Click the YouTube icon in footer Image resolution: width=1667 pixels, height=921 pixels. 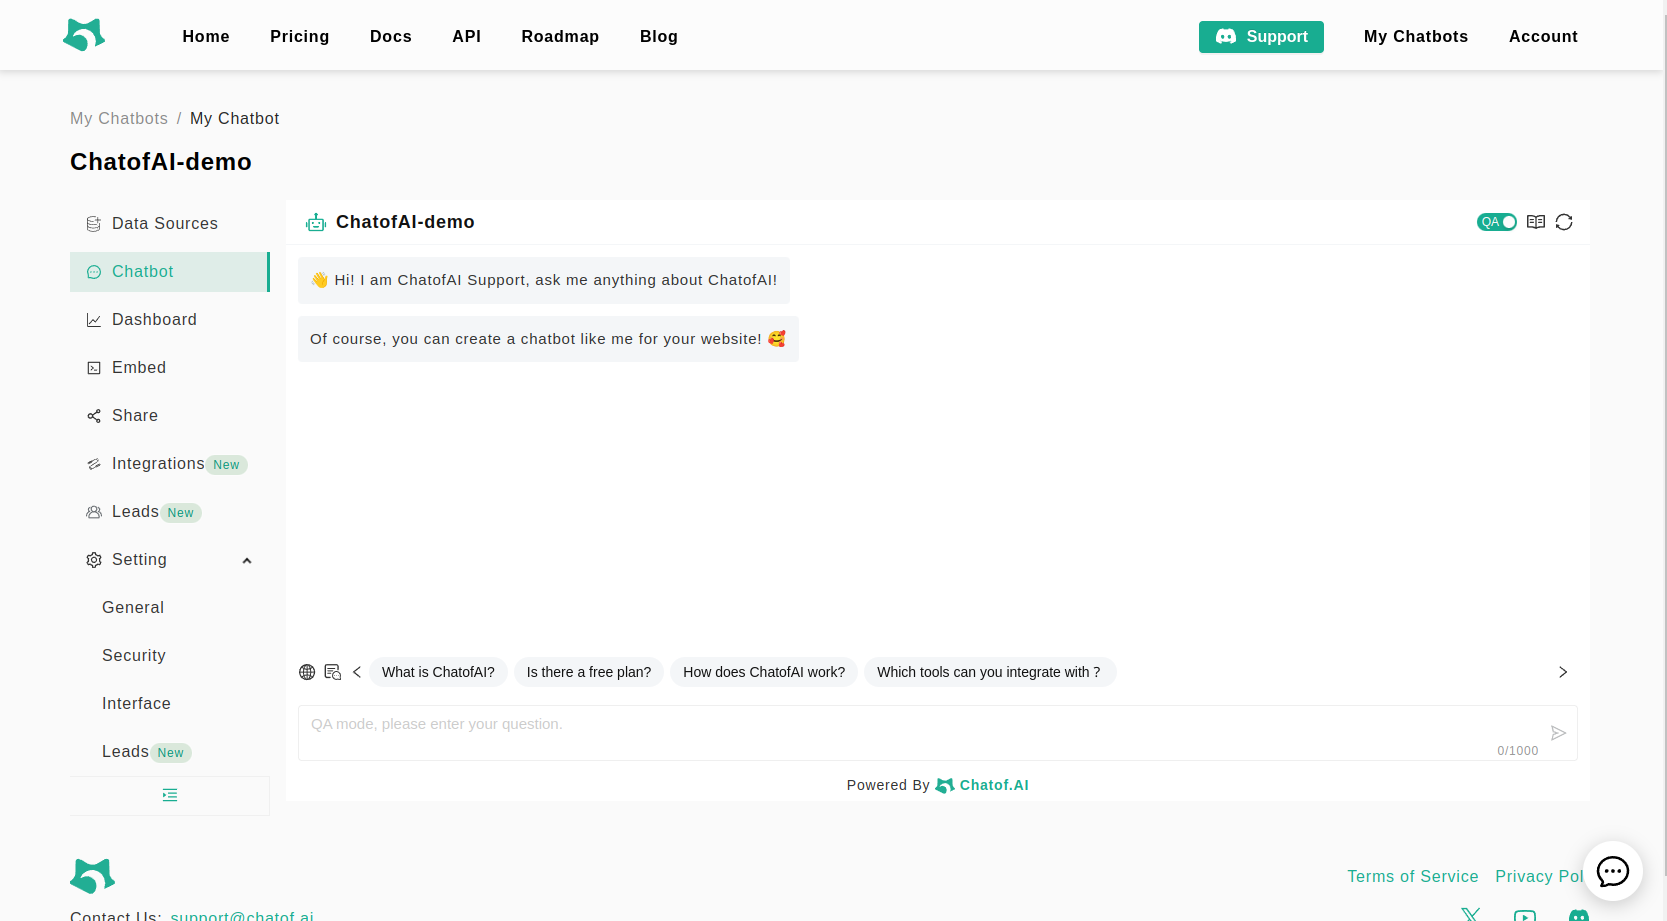click(x=1525, y=915)
